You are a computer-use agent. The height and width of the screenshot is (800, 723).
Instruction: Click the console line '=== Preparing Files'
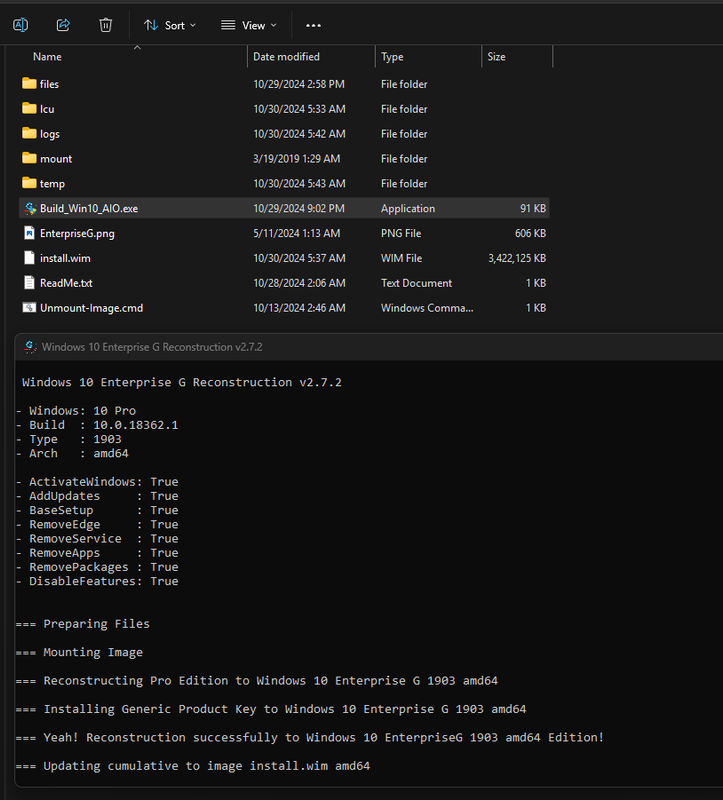tap(83, 624)
